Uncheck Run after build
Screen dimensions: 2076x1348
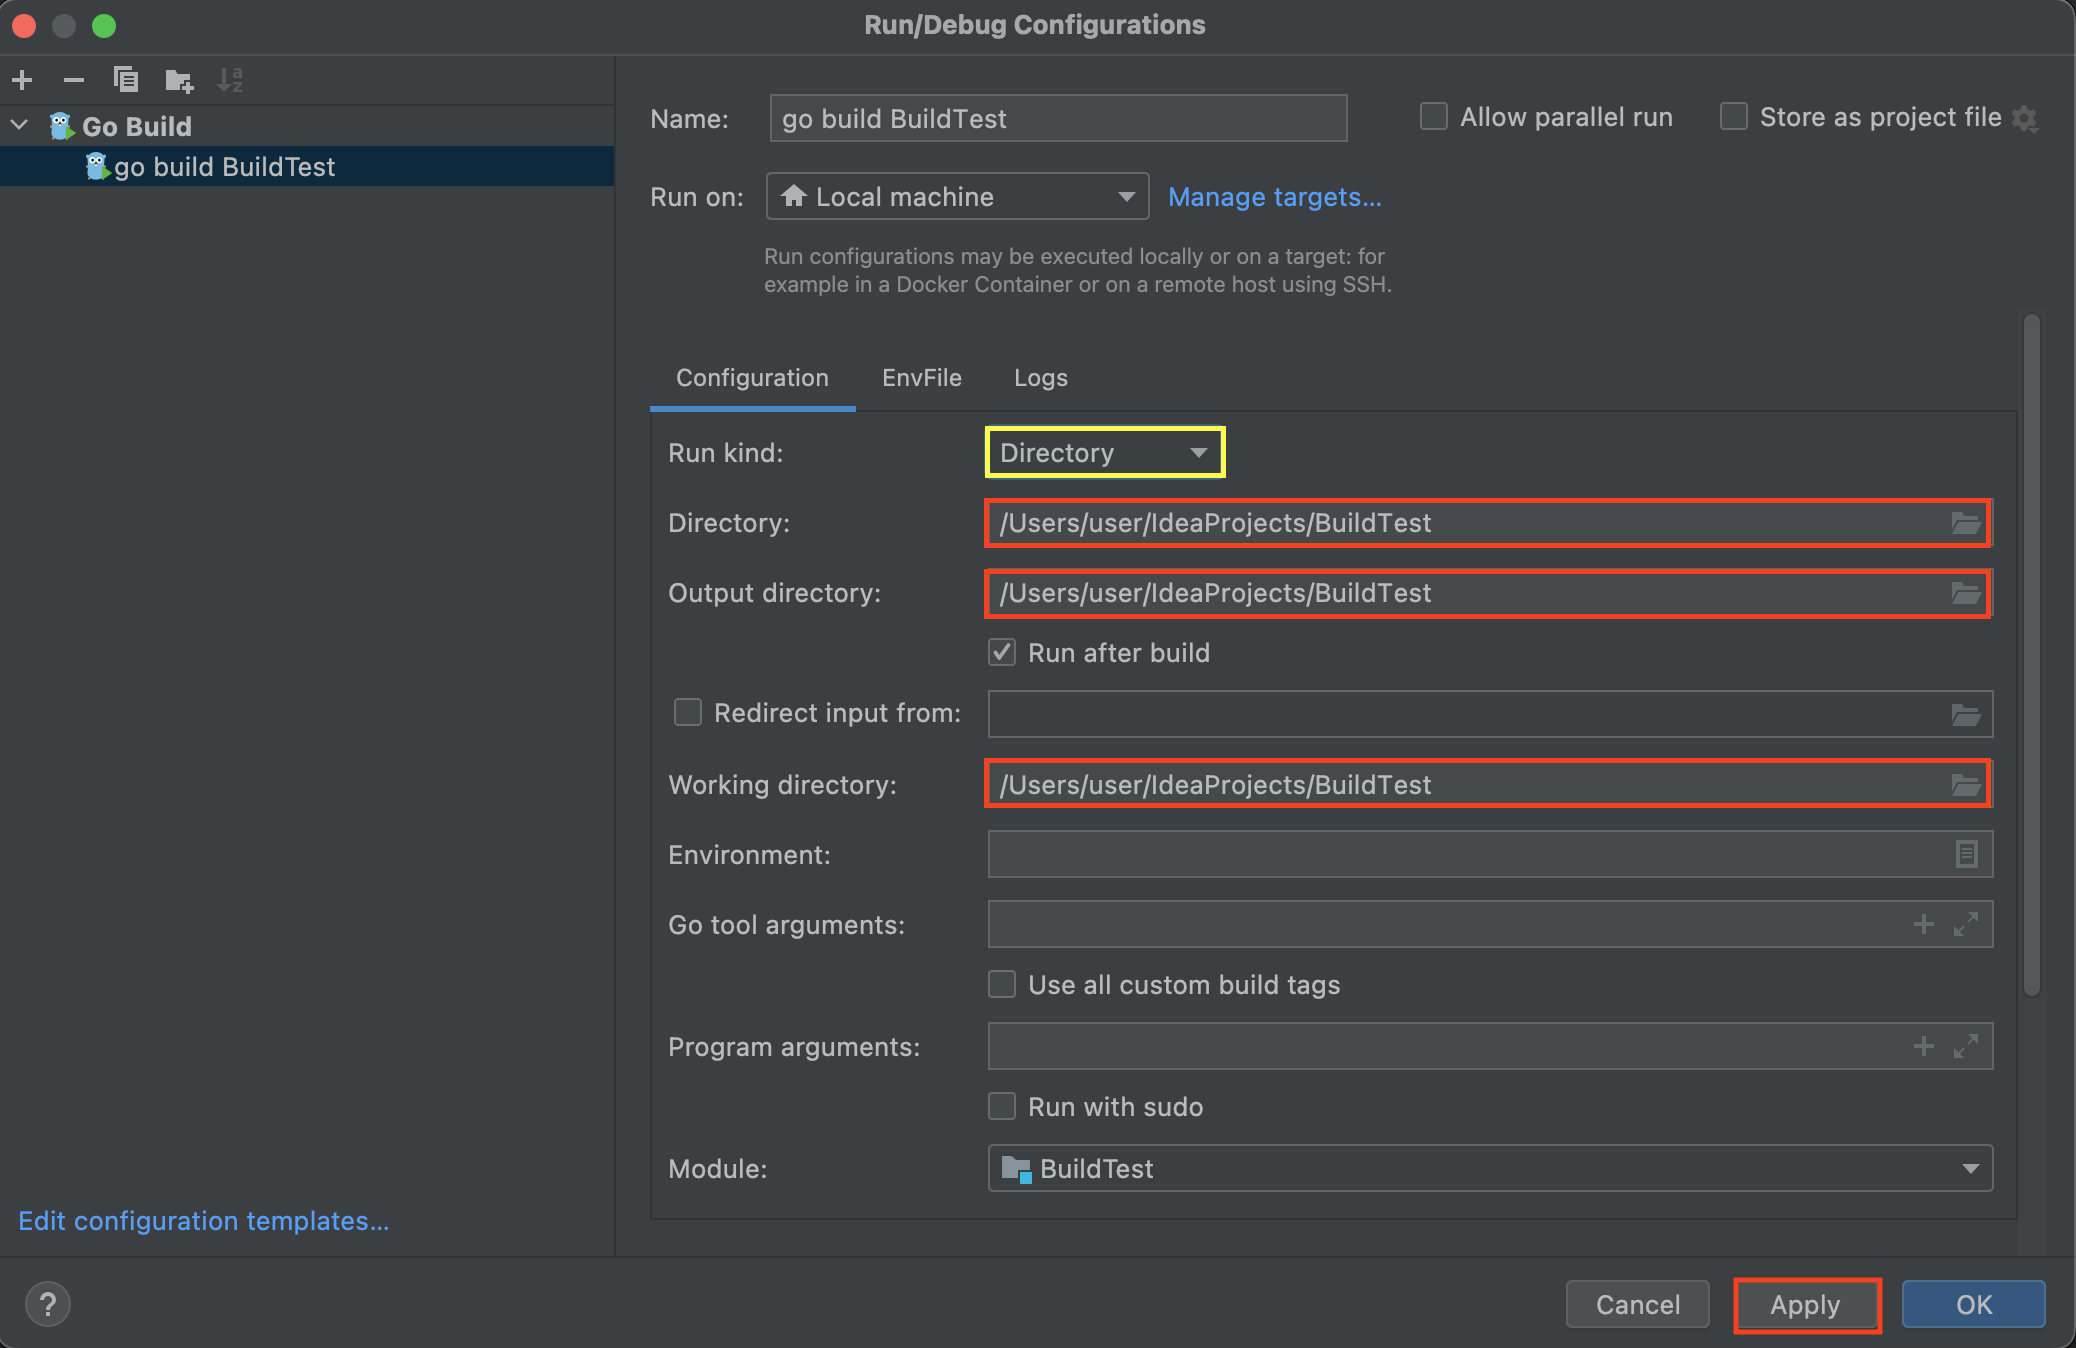coord(1002,653)
